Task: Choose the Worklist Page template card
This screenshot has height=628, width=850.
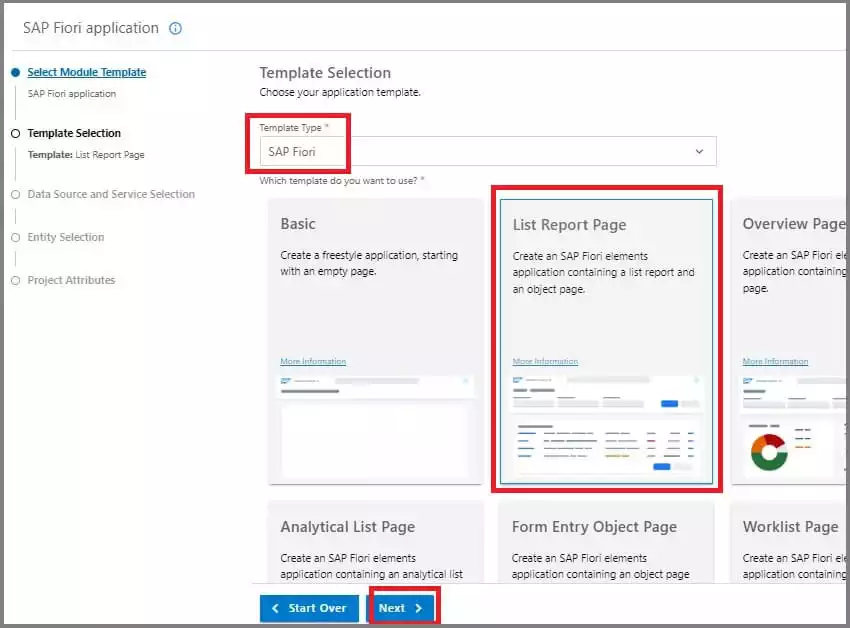Action: coord(790,542)
